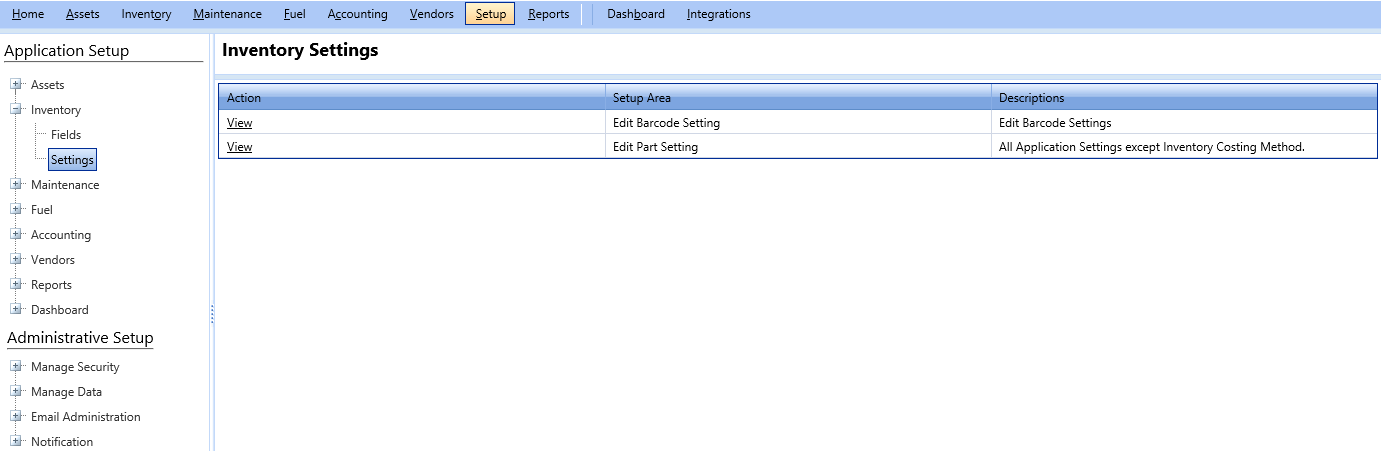Image resolution: width=1381 pixels, height=451 pixels.
Task: Click the sidebar splitter handle
Action: click(x=212, y=314)
